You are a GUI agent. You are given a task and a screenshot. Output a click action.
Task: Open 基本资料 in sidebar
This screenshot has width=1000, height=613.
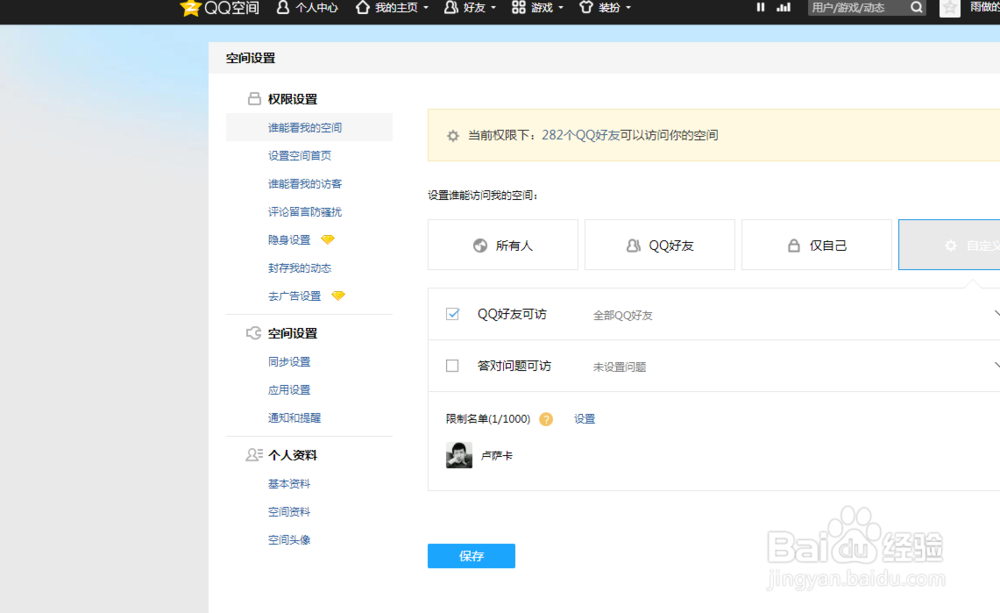point(289,484)
